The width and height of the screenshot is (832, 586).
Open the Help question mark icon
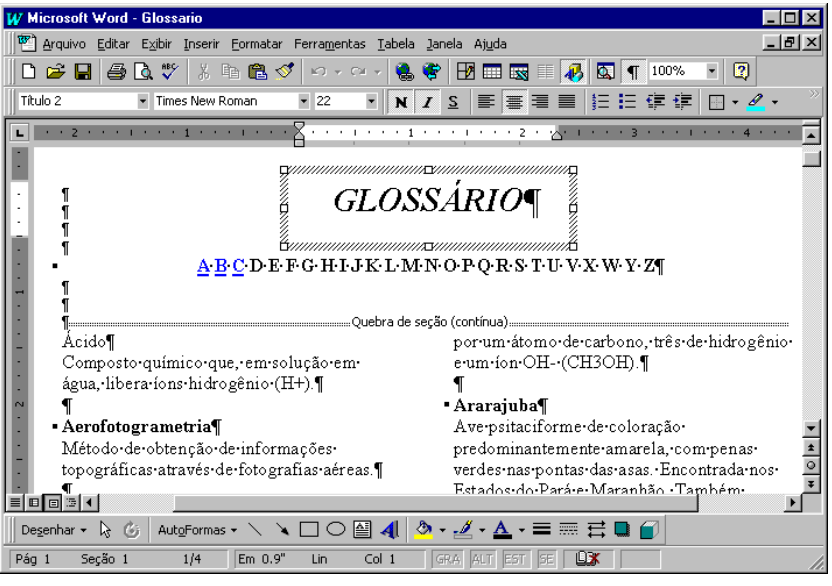click(741, 71)
